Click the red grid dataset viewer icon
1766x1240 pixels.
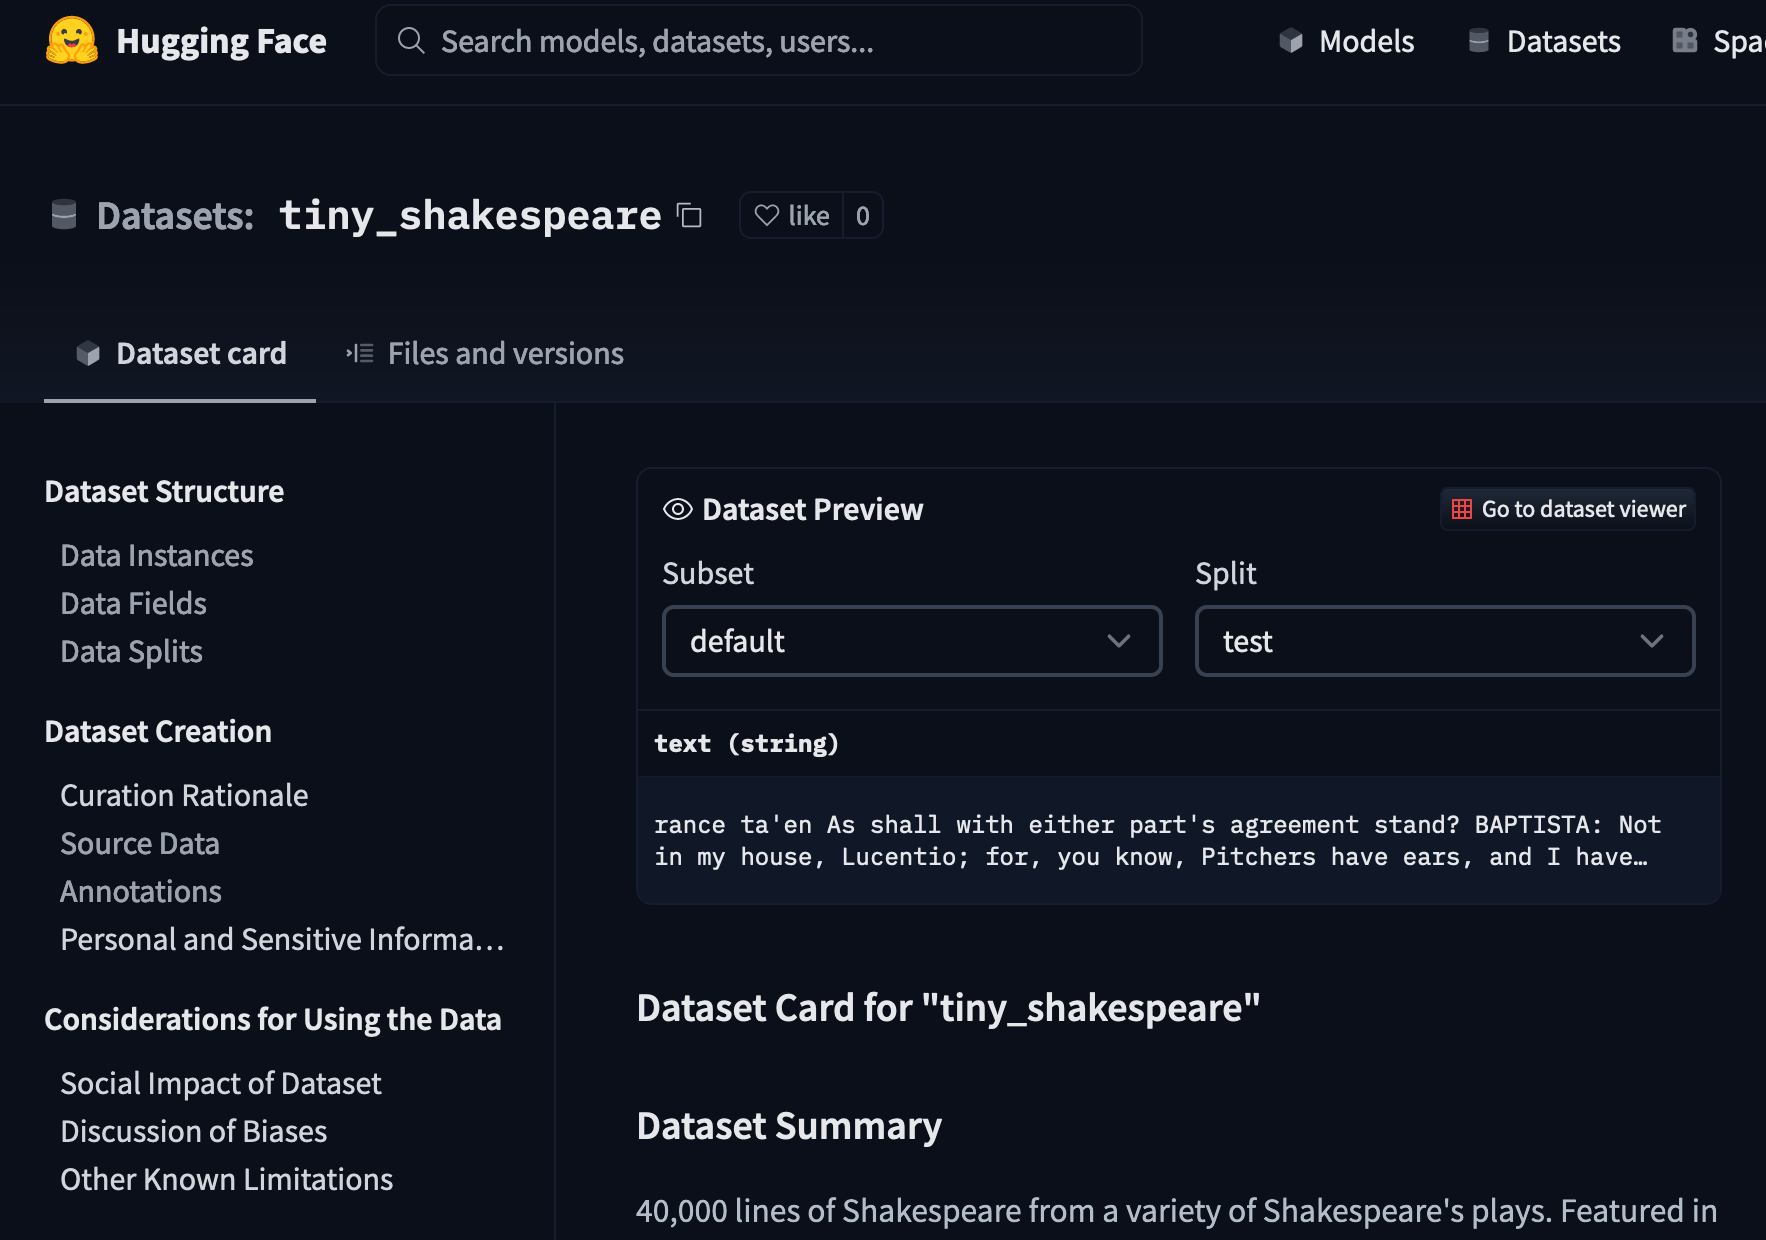pyautogui.click(x=1462, y=509)
